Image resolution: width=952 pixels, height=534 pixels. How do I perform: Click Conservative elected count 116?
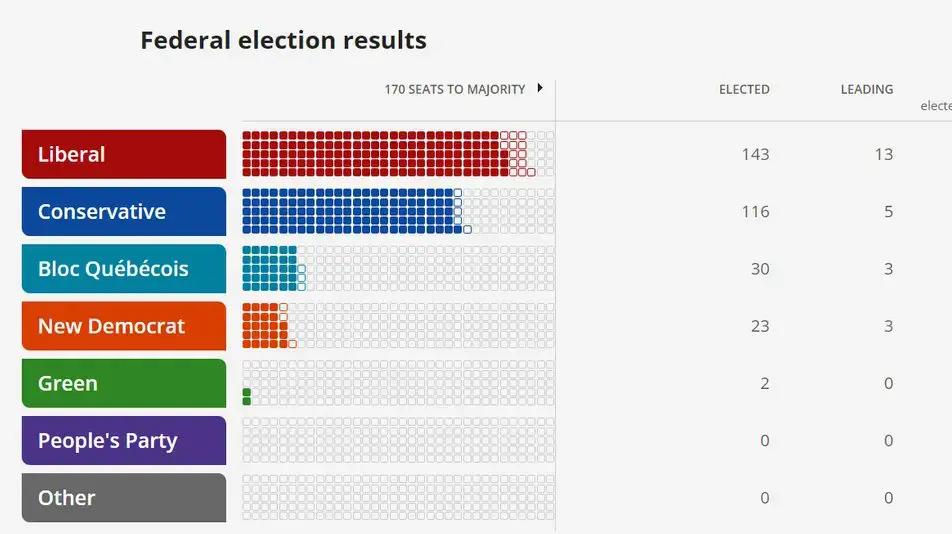pos(755,211)
